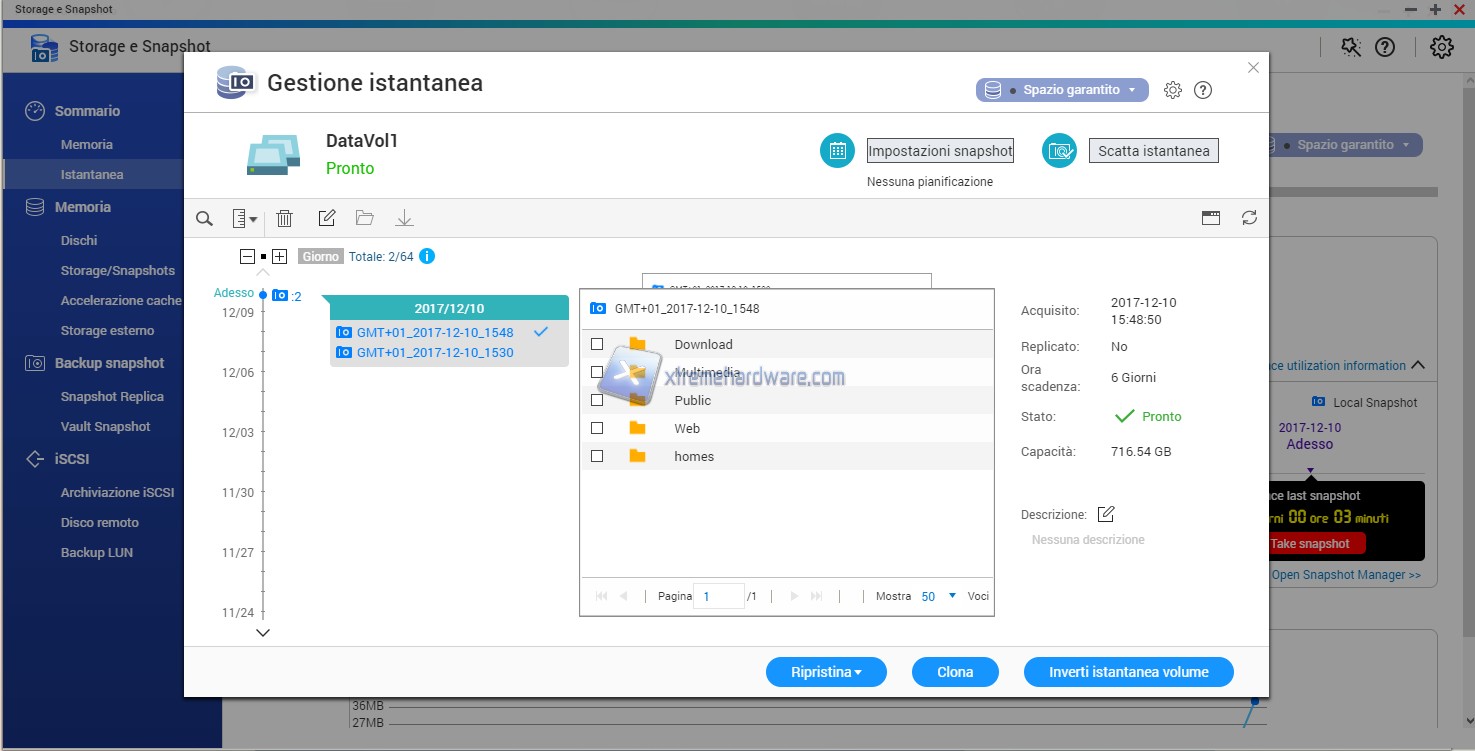Click the info icon beside Totale 2/64
Screen dimensions: 1475x751
(x=427, y=256)
